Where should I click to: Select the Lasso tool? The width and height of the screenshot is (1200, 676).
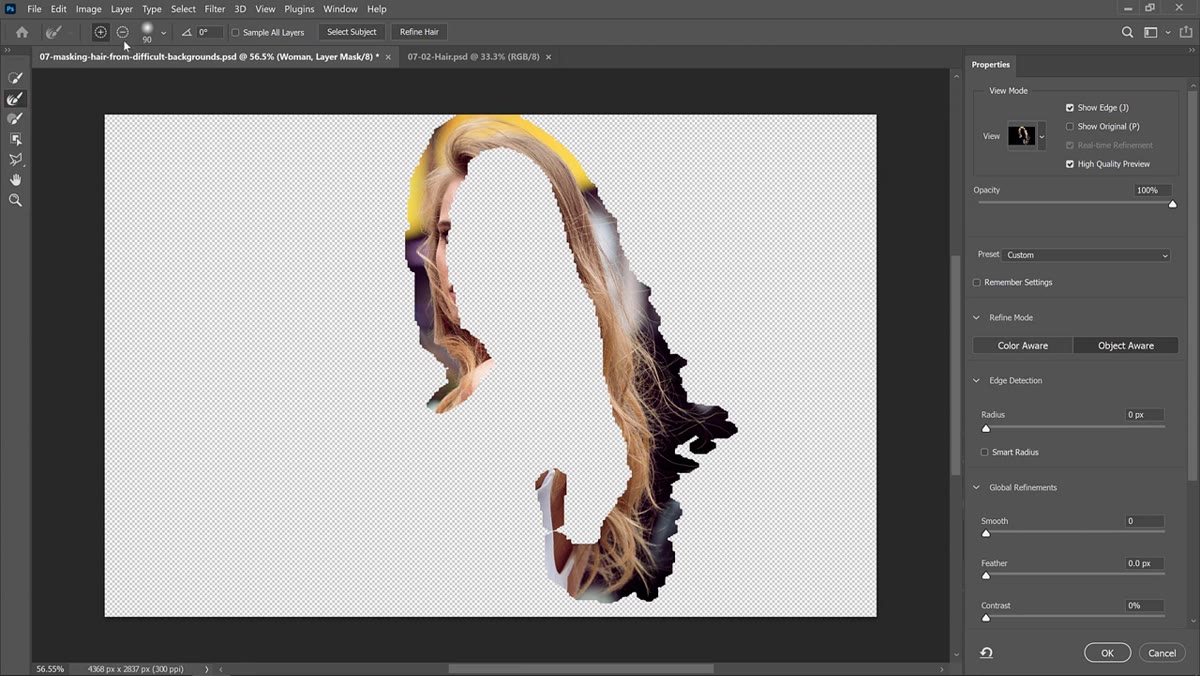15,159
